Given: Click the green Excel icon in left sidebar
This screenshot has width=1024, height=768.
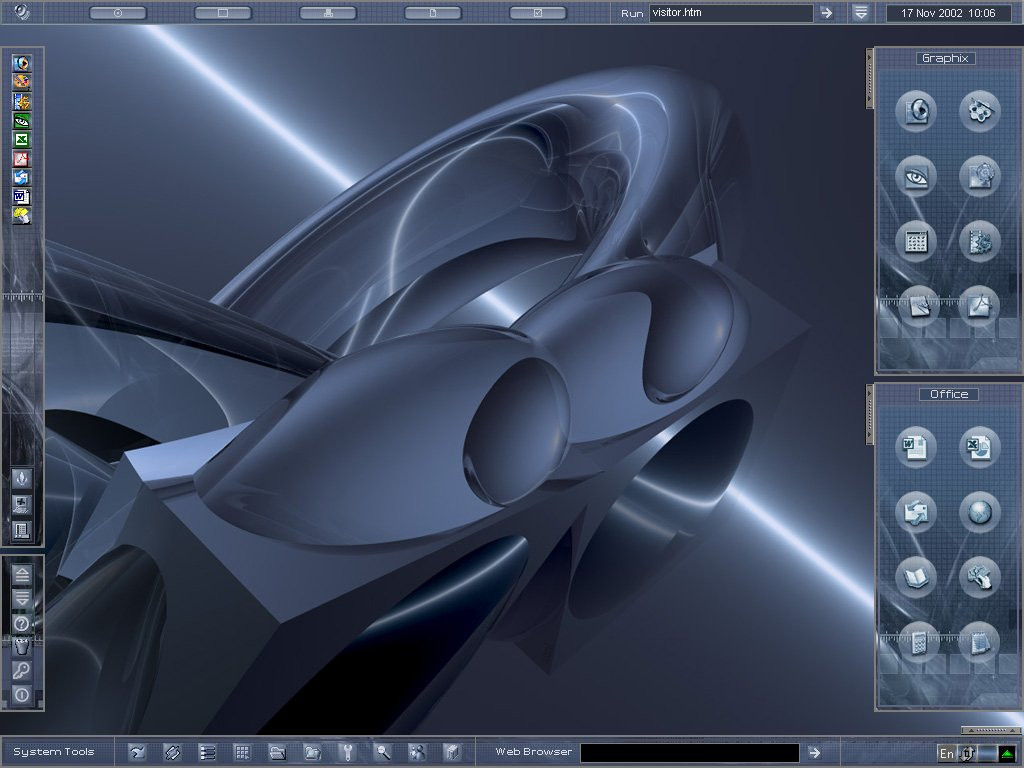Looking at the screenshot, I should tap(22, 140).
